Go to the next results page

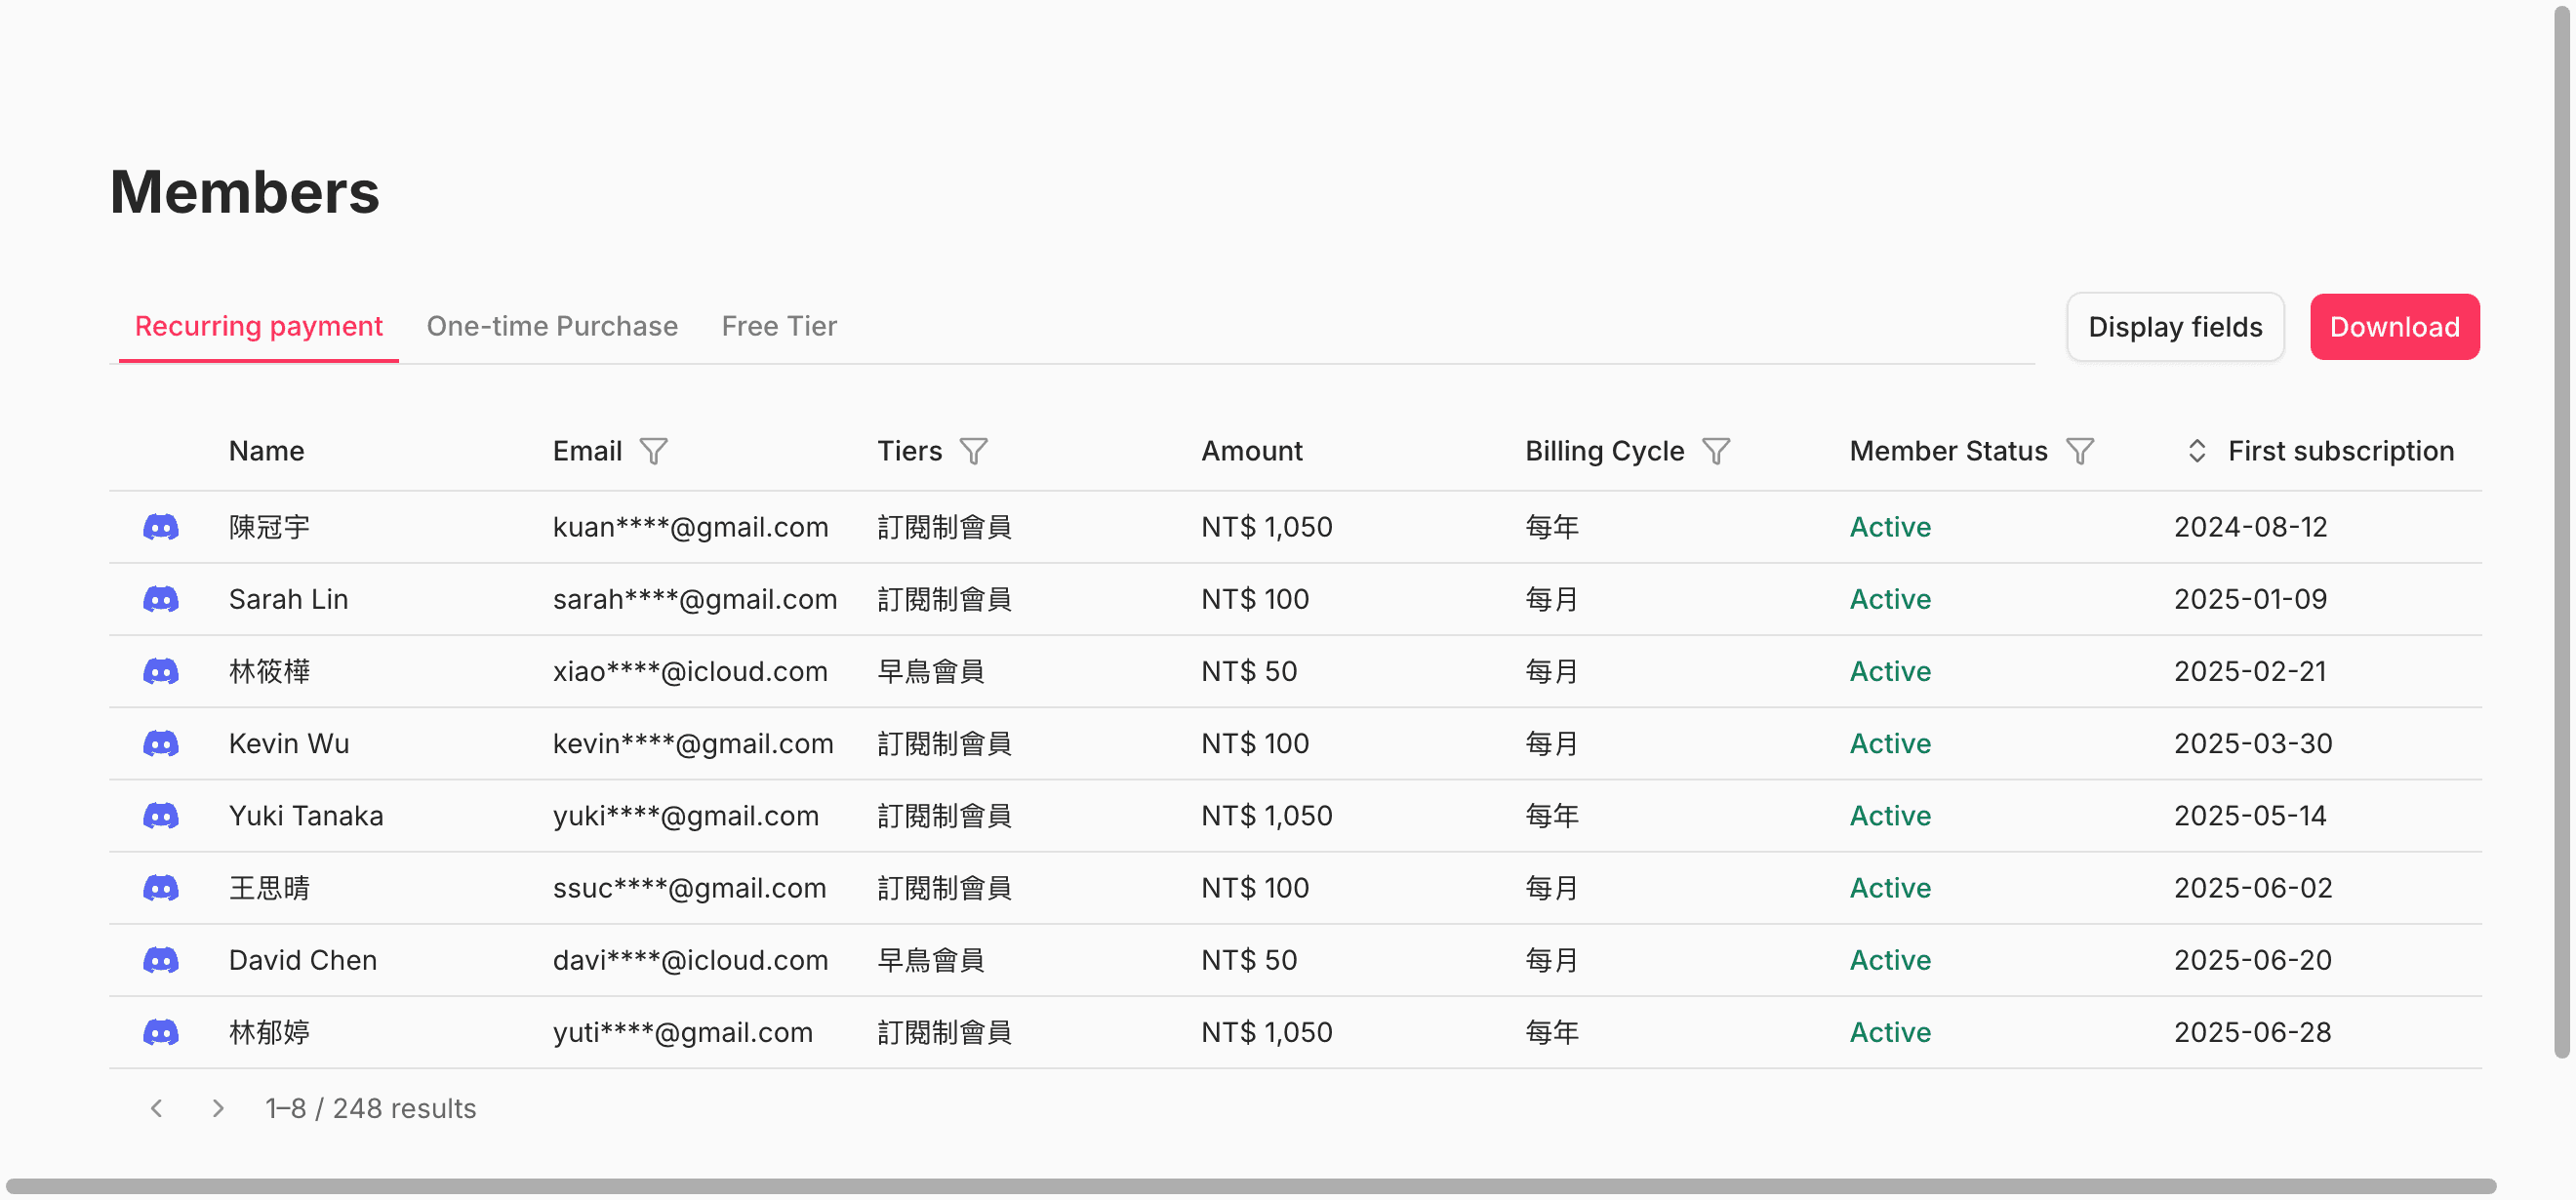point(218,1108)
